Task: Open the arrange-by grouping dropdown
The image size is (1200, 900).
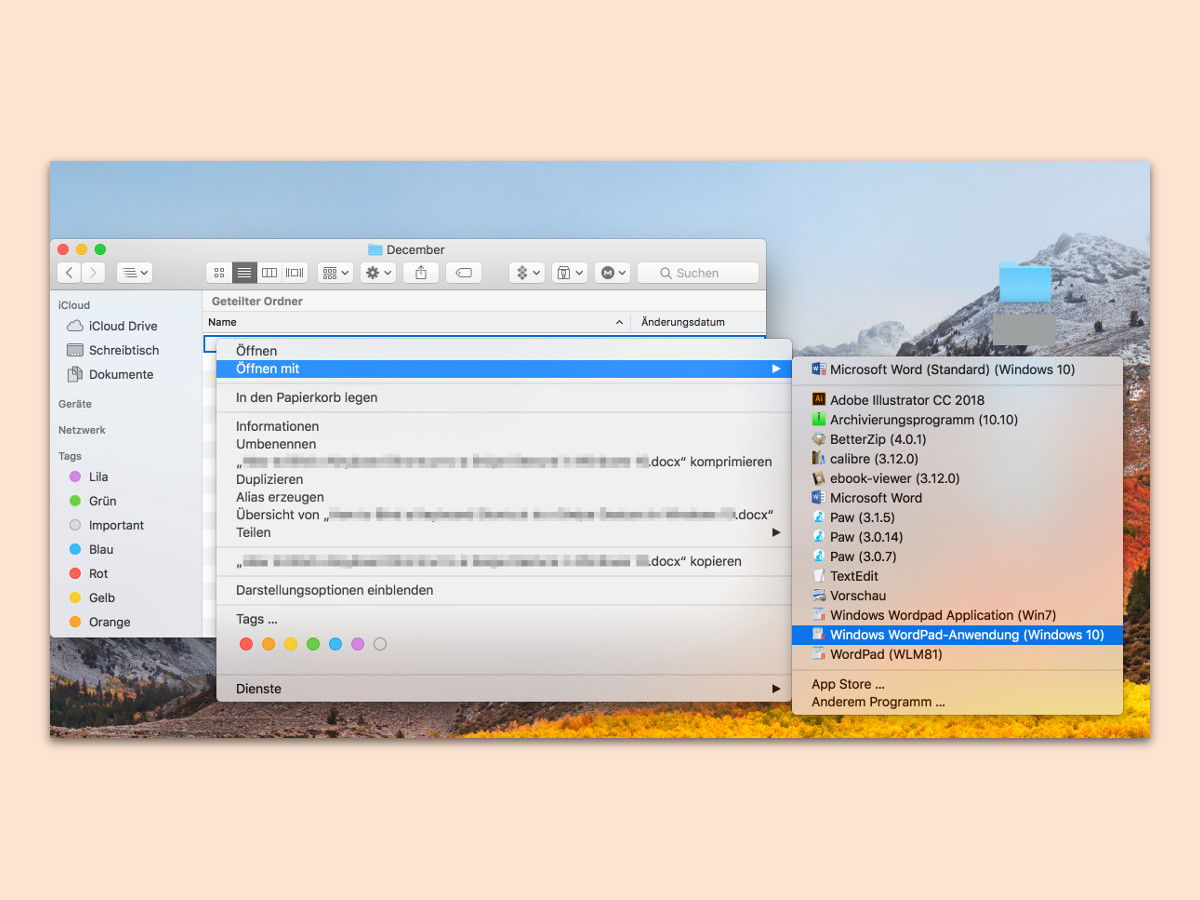Action: coord(335,273)
